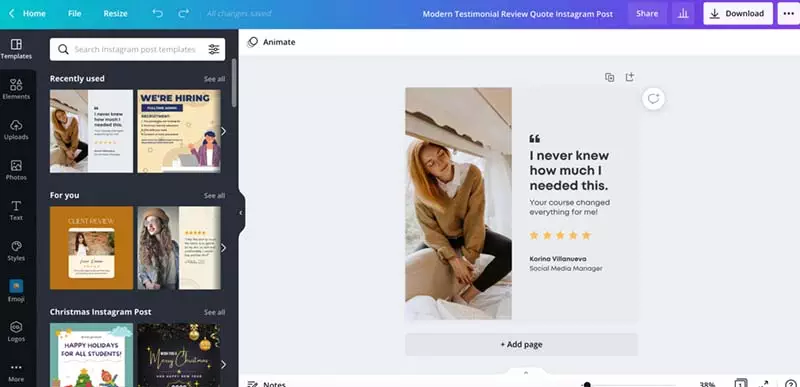Select the curly-haired woman review template
This screenshot has height=387, width=800.
click(179, 248)
